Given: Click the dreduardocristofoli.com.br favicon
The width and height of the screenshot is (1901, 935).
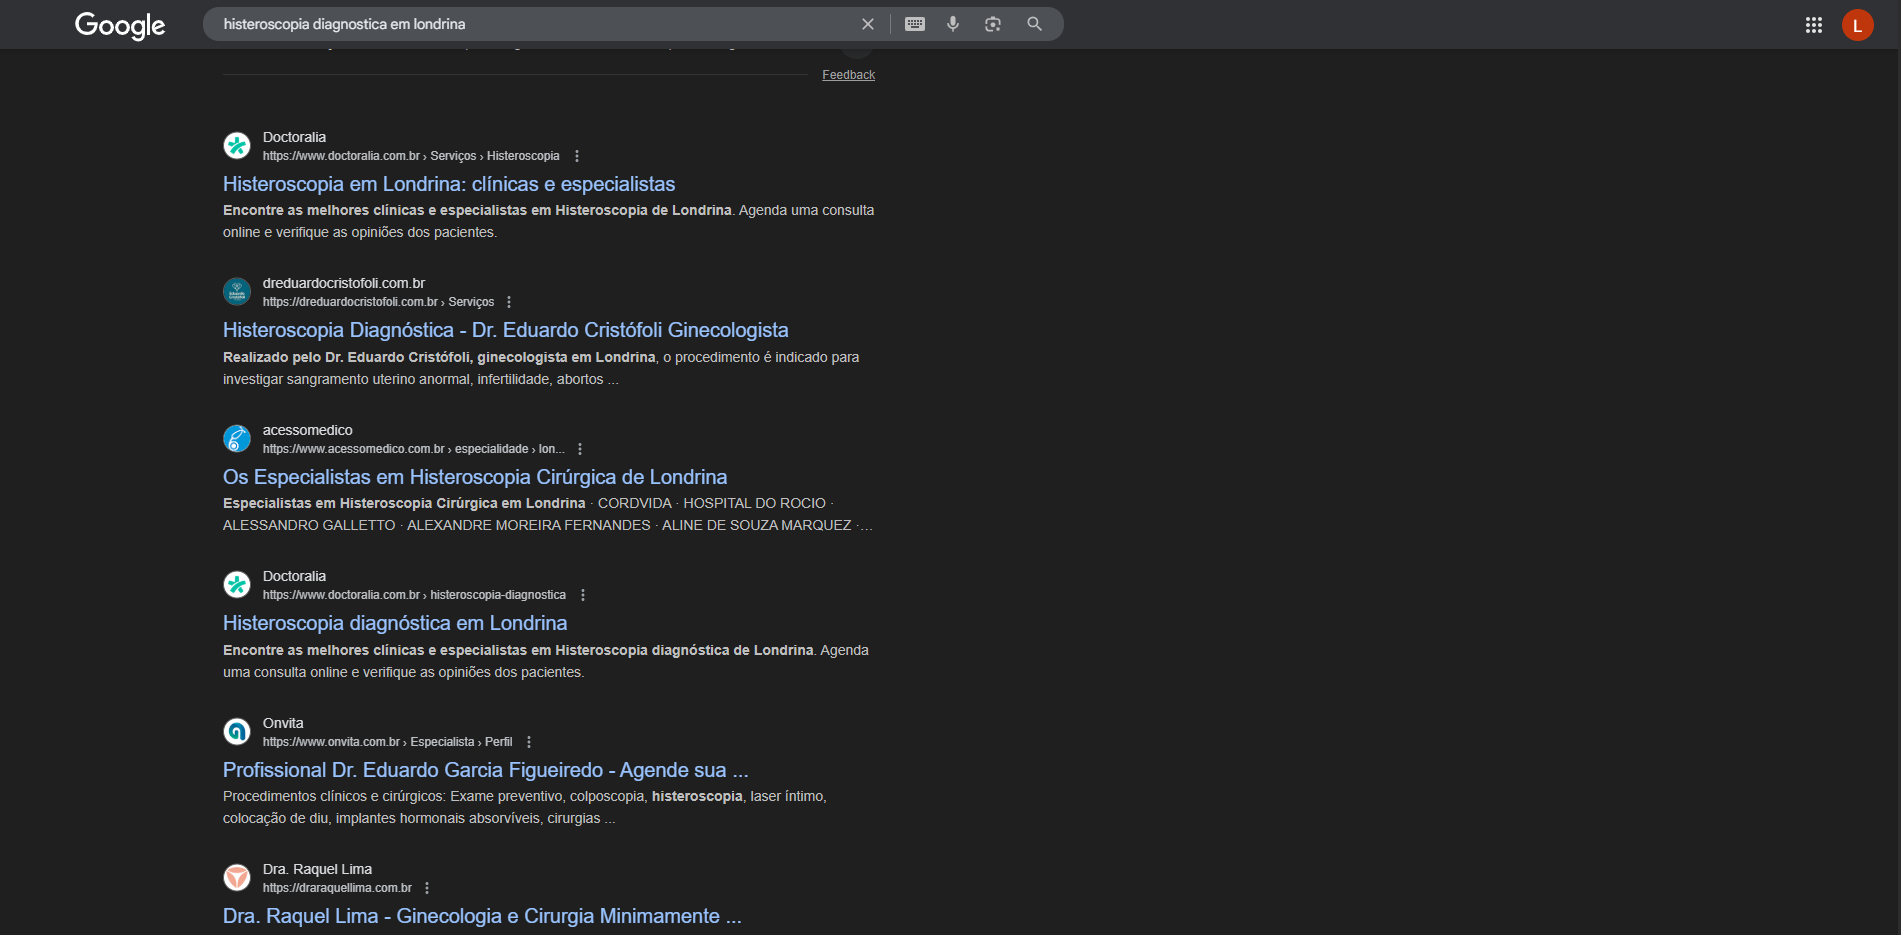Looking at the screenshot, I should click(x=237, y=291).
